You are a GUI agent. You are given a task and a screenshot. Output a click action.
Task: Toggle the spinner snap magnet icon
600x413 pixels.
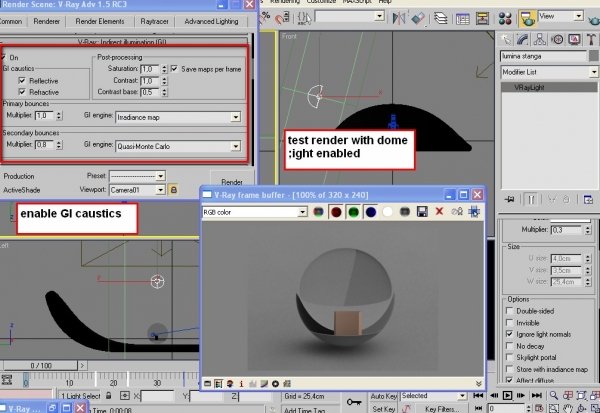click(282, 18)
